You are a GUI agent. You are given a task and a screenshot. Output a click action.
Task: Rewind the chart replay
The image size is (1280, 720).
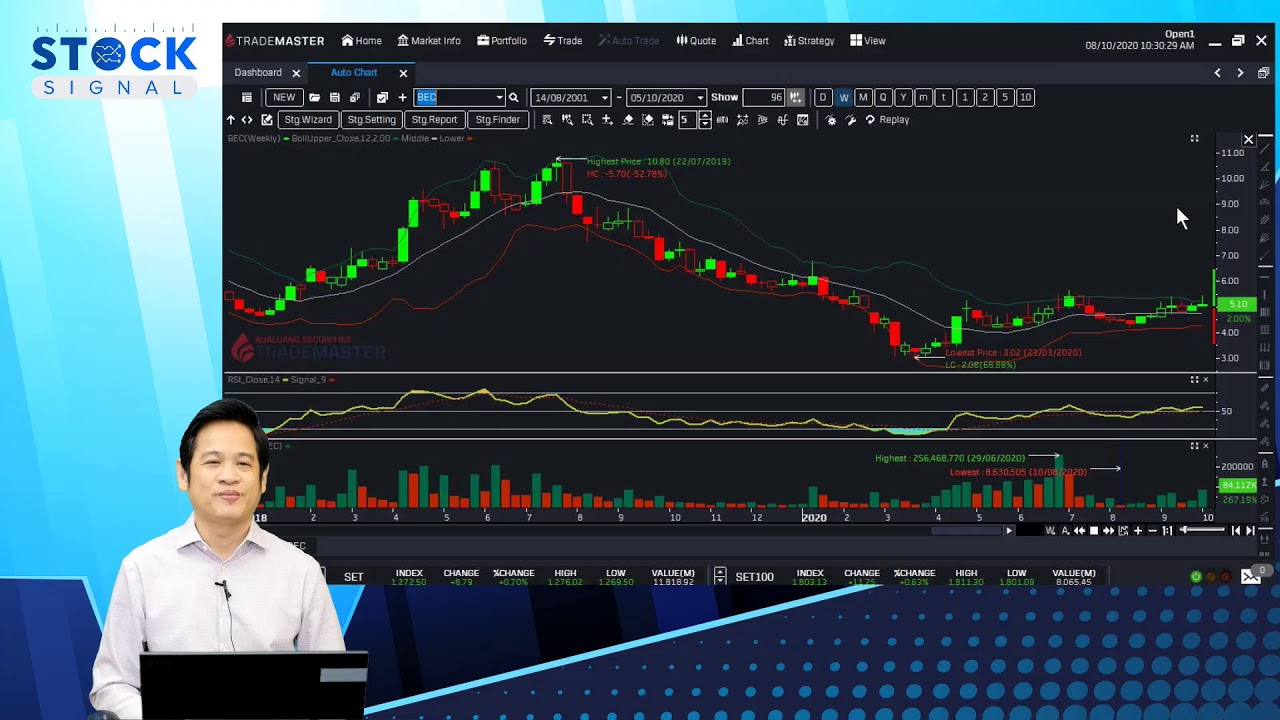[x=1079, y=531]
